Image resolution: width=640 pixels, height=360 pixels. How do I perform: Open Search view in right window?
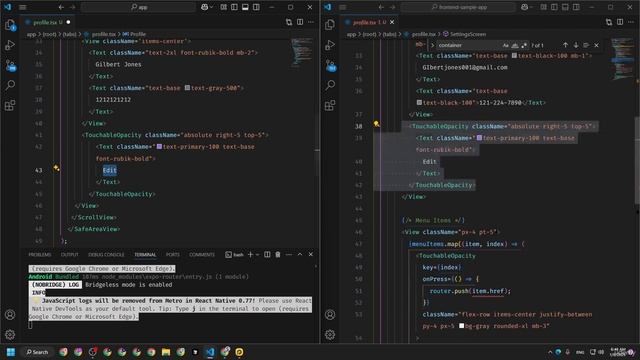[x=330, y=85]
